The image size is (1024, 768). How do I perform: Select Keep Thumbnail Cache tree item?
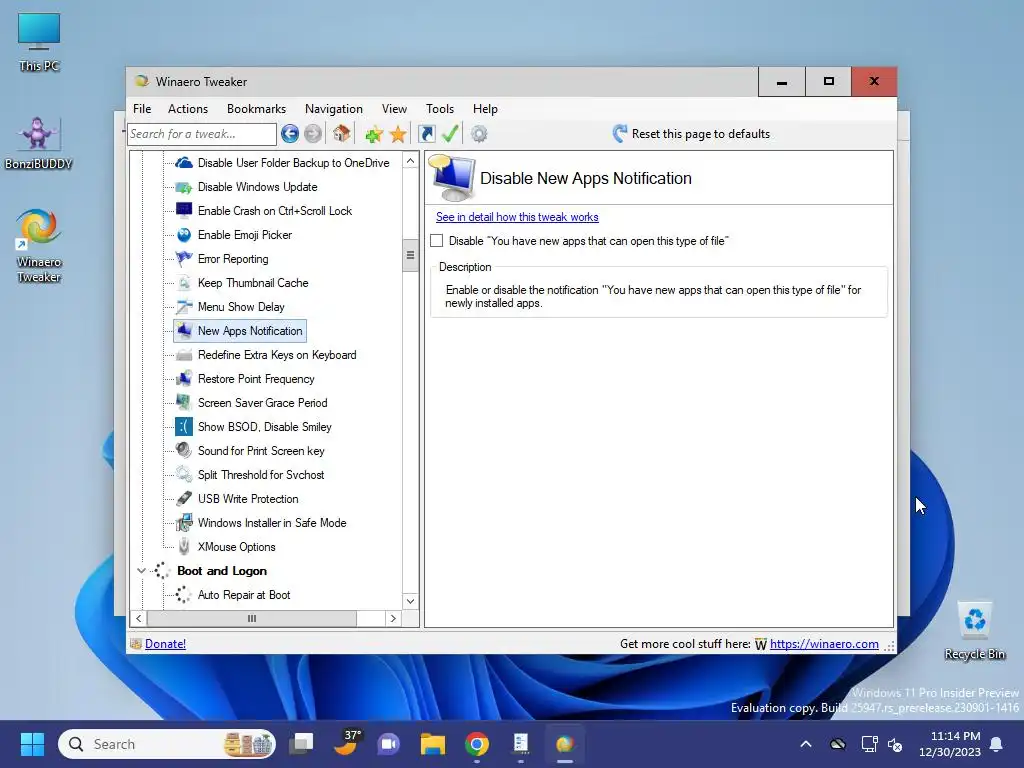click(x=253, y=283)
